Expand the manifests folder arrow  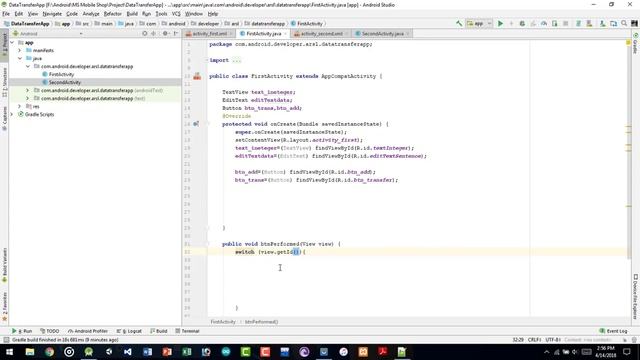20,51
